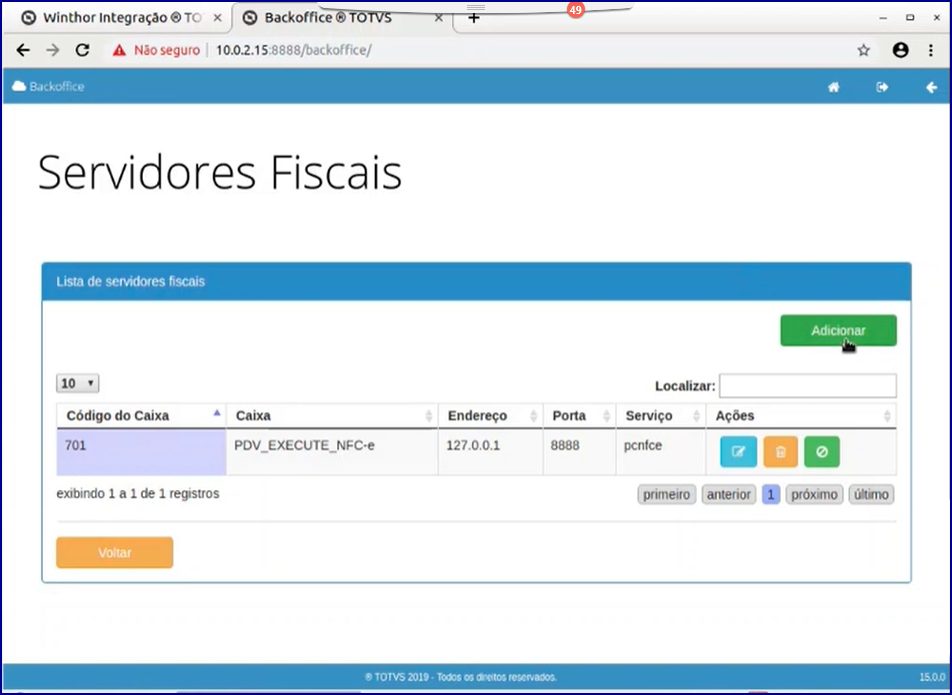Click the 15.0.0 version text in footer
This screenshot has width=952, height=695.
click(x=932, y=677)
